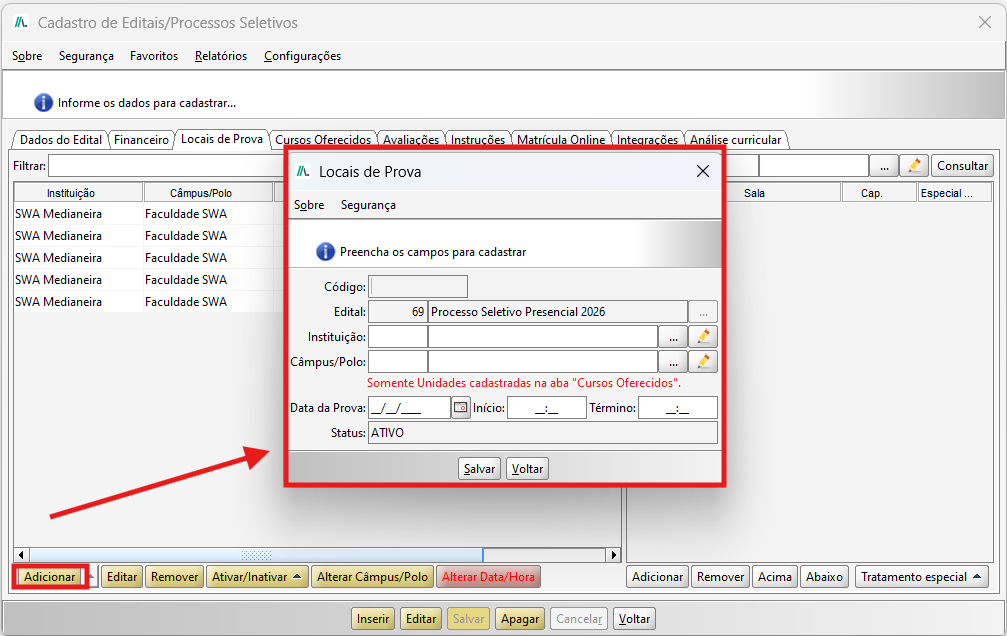Click the ellipsis button next to Consultar
The height and width of the screenshot is (636, 1007).
(x=884, y=166)
